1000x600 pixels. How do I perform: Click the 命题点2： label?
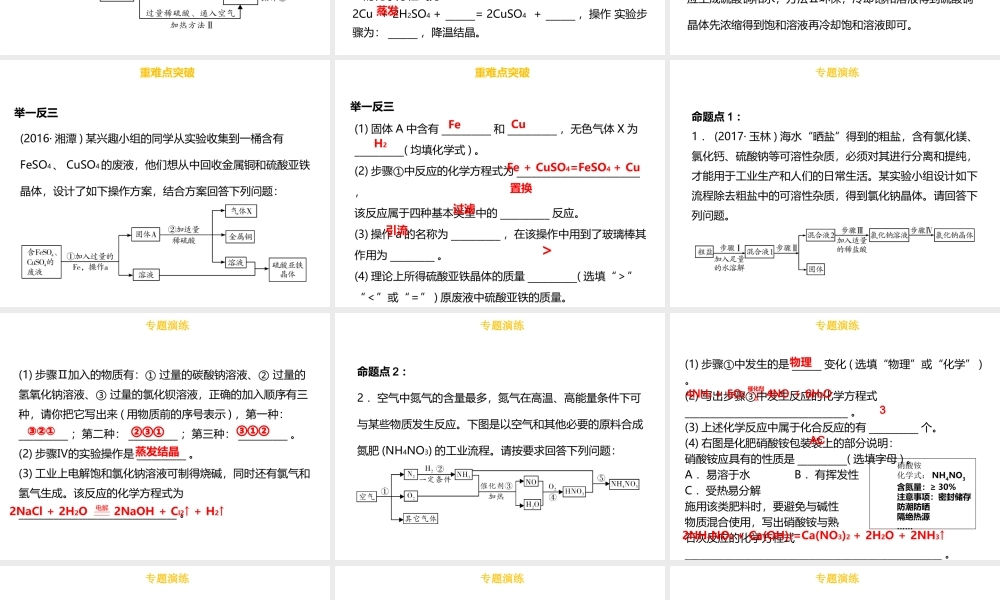pos(381,372)
